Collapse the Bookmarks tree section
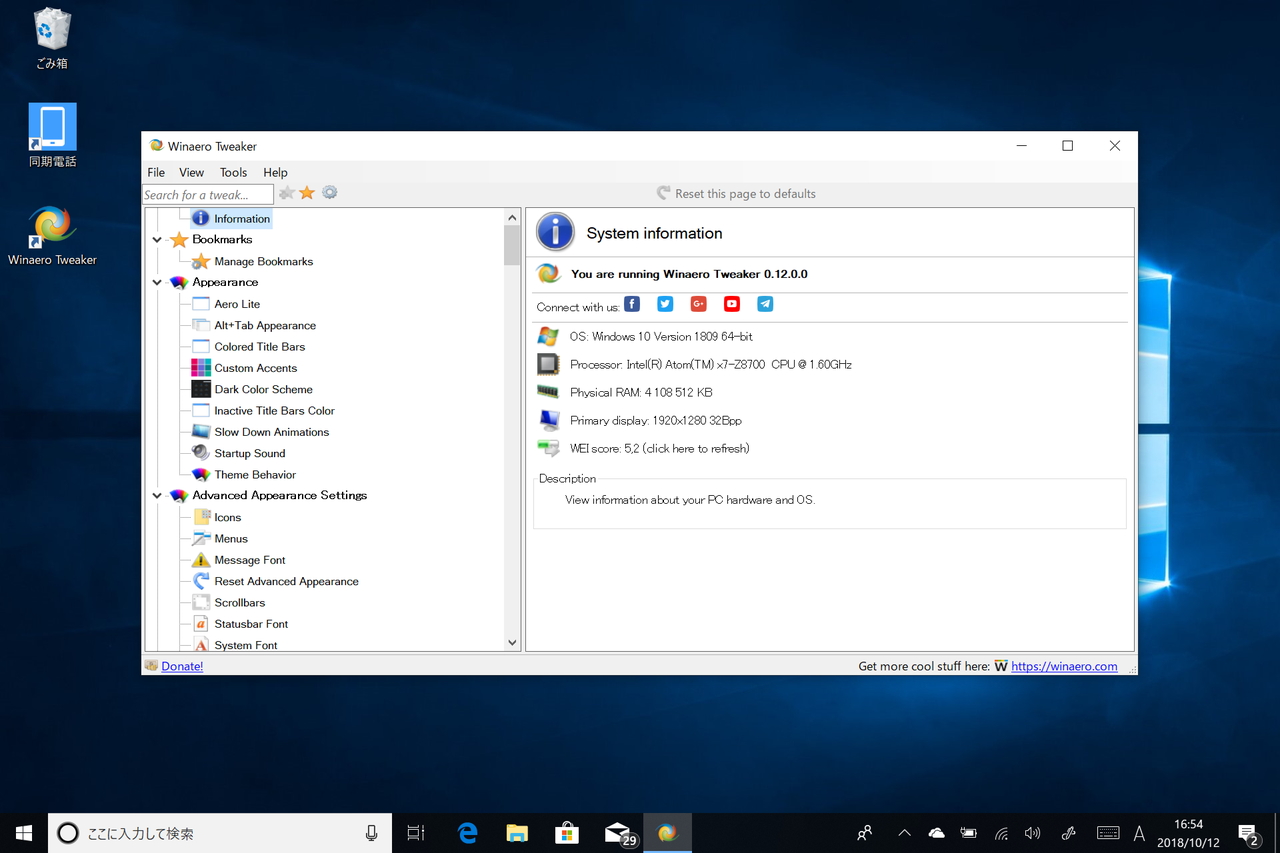Image resolution: width=1280 pixels, height=853 pixels. click(x=157, y=239)
